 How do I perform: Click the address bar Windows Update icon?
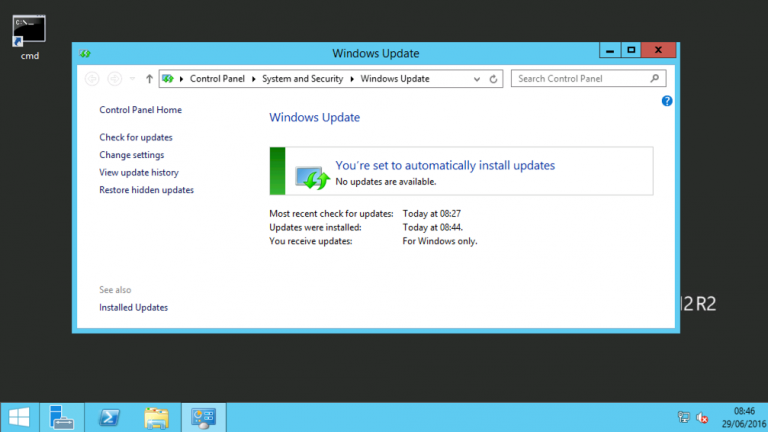point(168,78)
